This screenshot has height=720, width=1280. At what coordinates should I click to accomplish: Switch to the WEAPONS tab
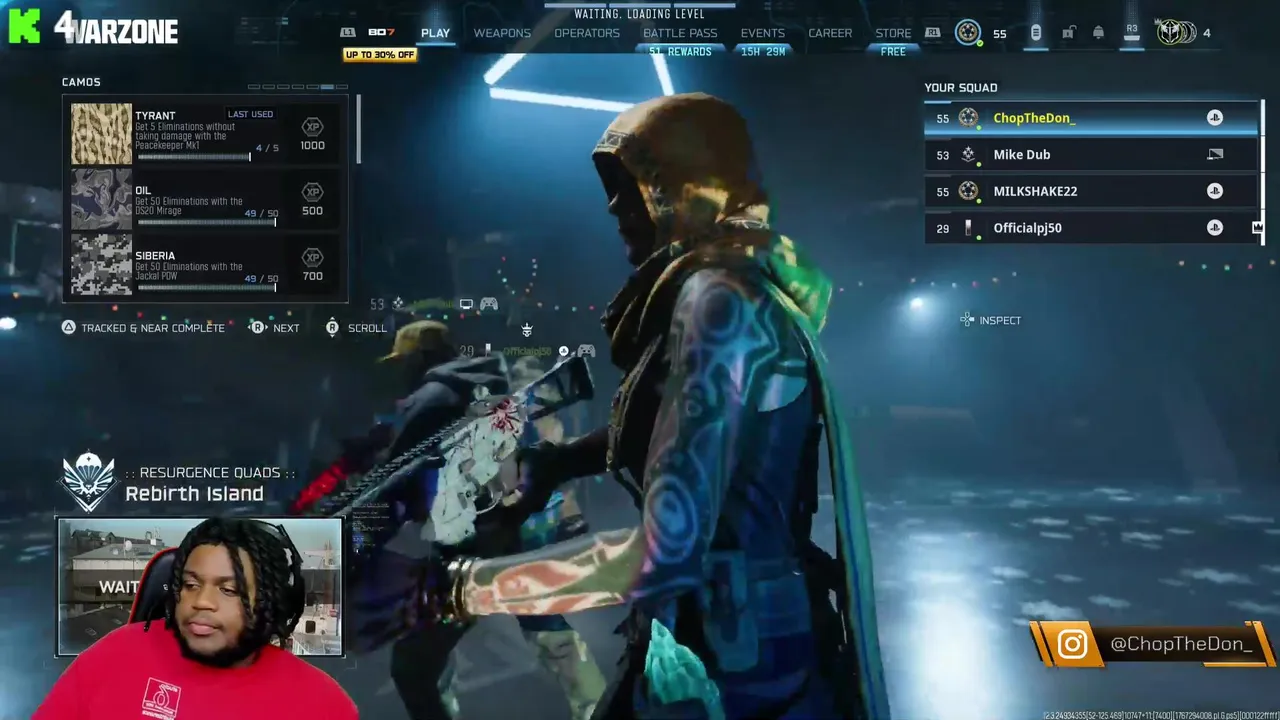tap(502, 33)
